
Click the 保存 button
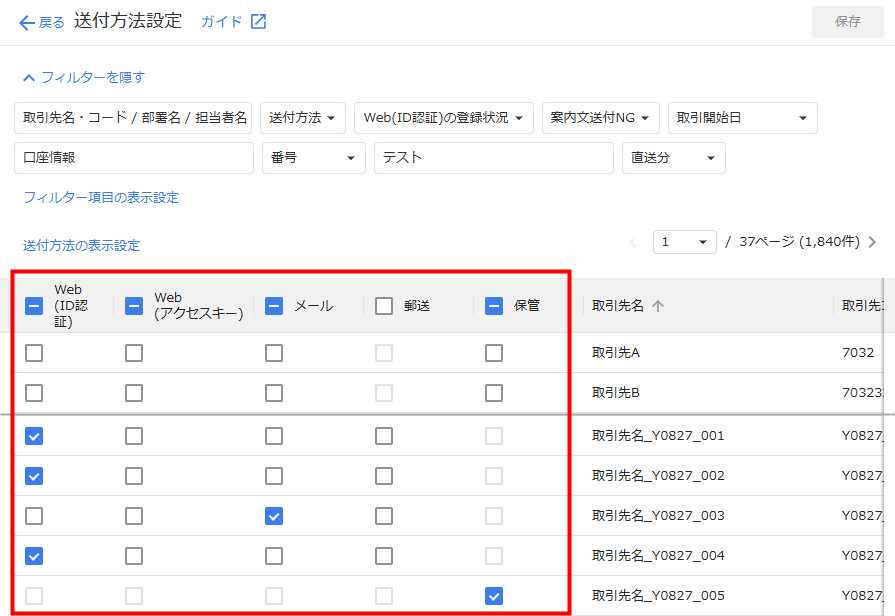pyautogui.click(x=847, y=22)
